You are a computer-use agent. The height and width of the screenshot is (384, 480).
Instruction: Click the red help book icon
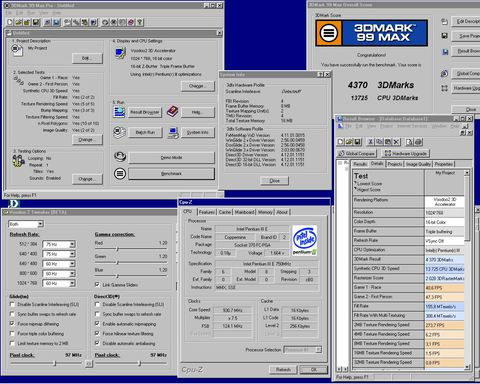172,111
